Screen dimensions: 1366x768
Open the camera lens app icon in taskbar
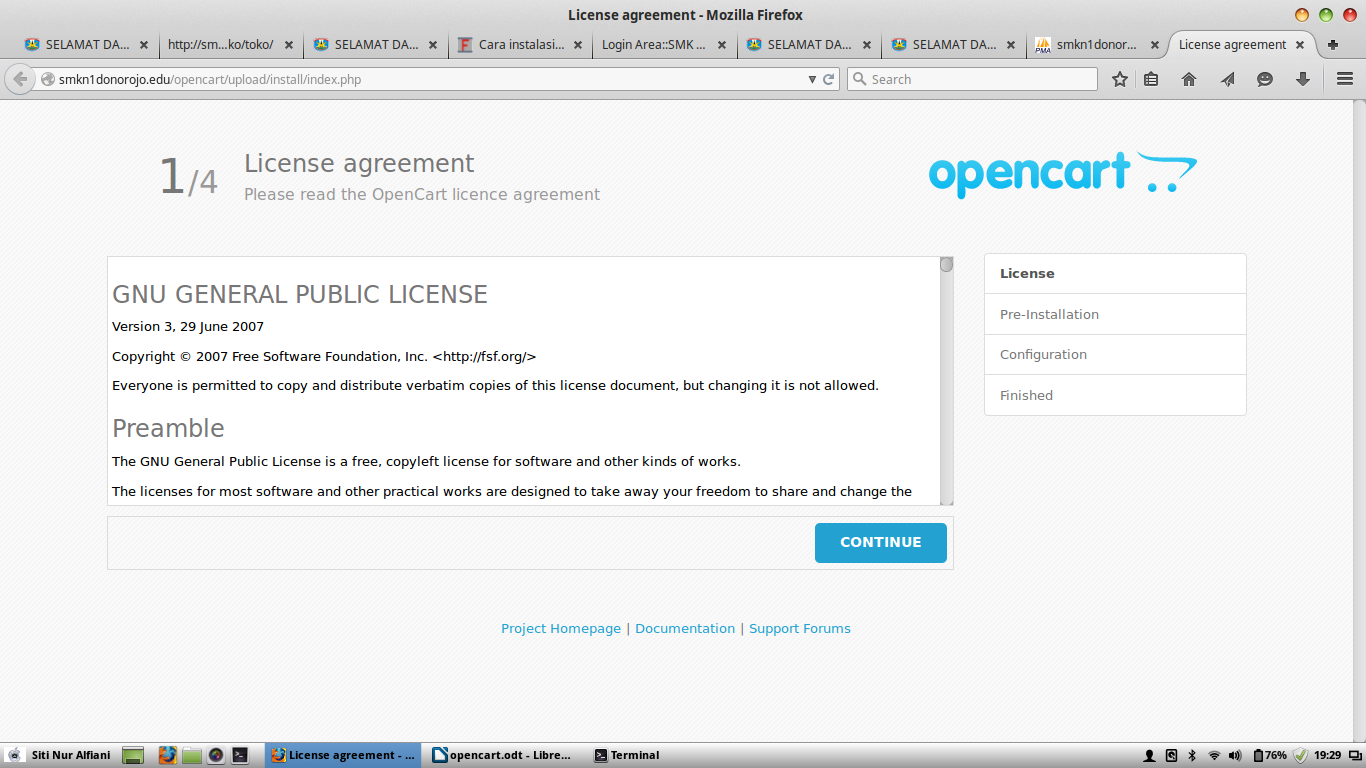click(x=216, y=755)
